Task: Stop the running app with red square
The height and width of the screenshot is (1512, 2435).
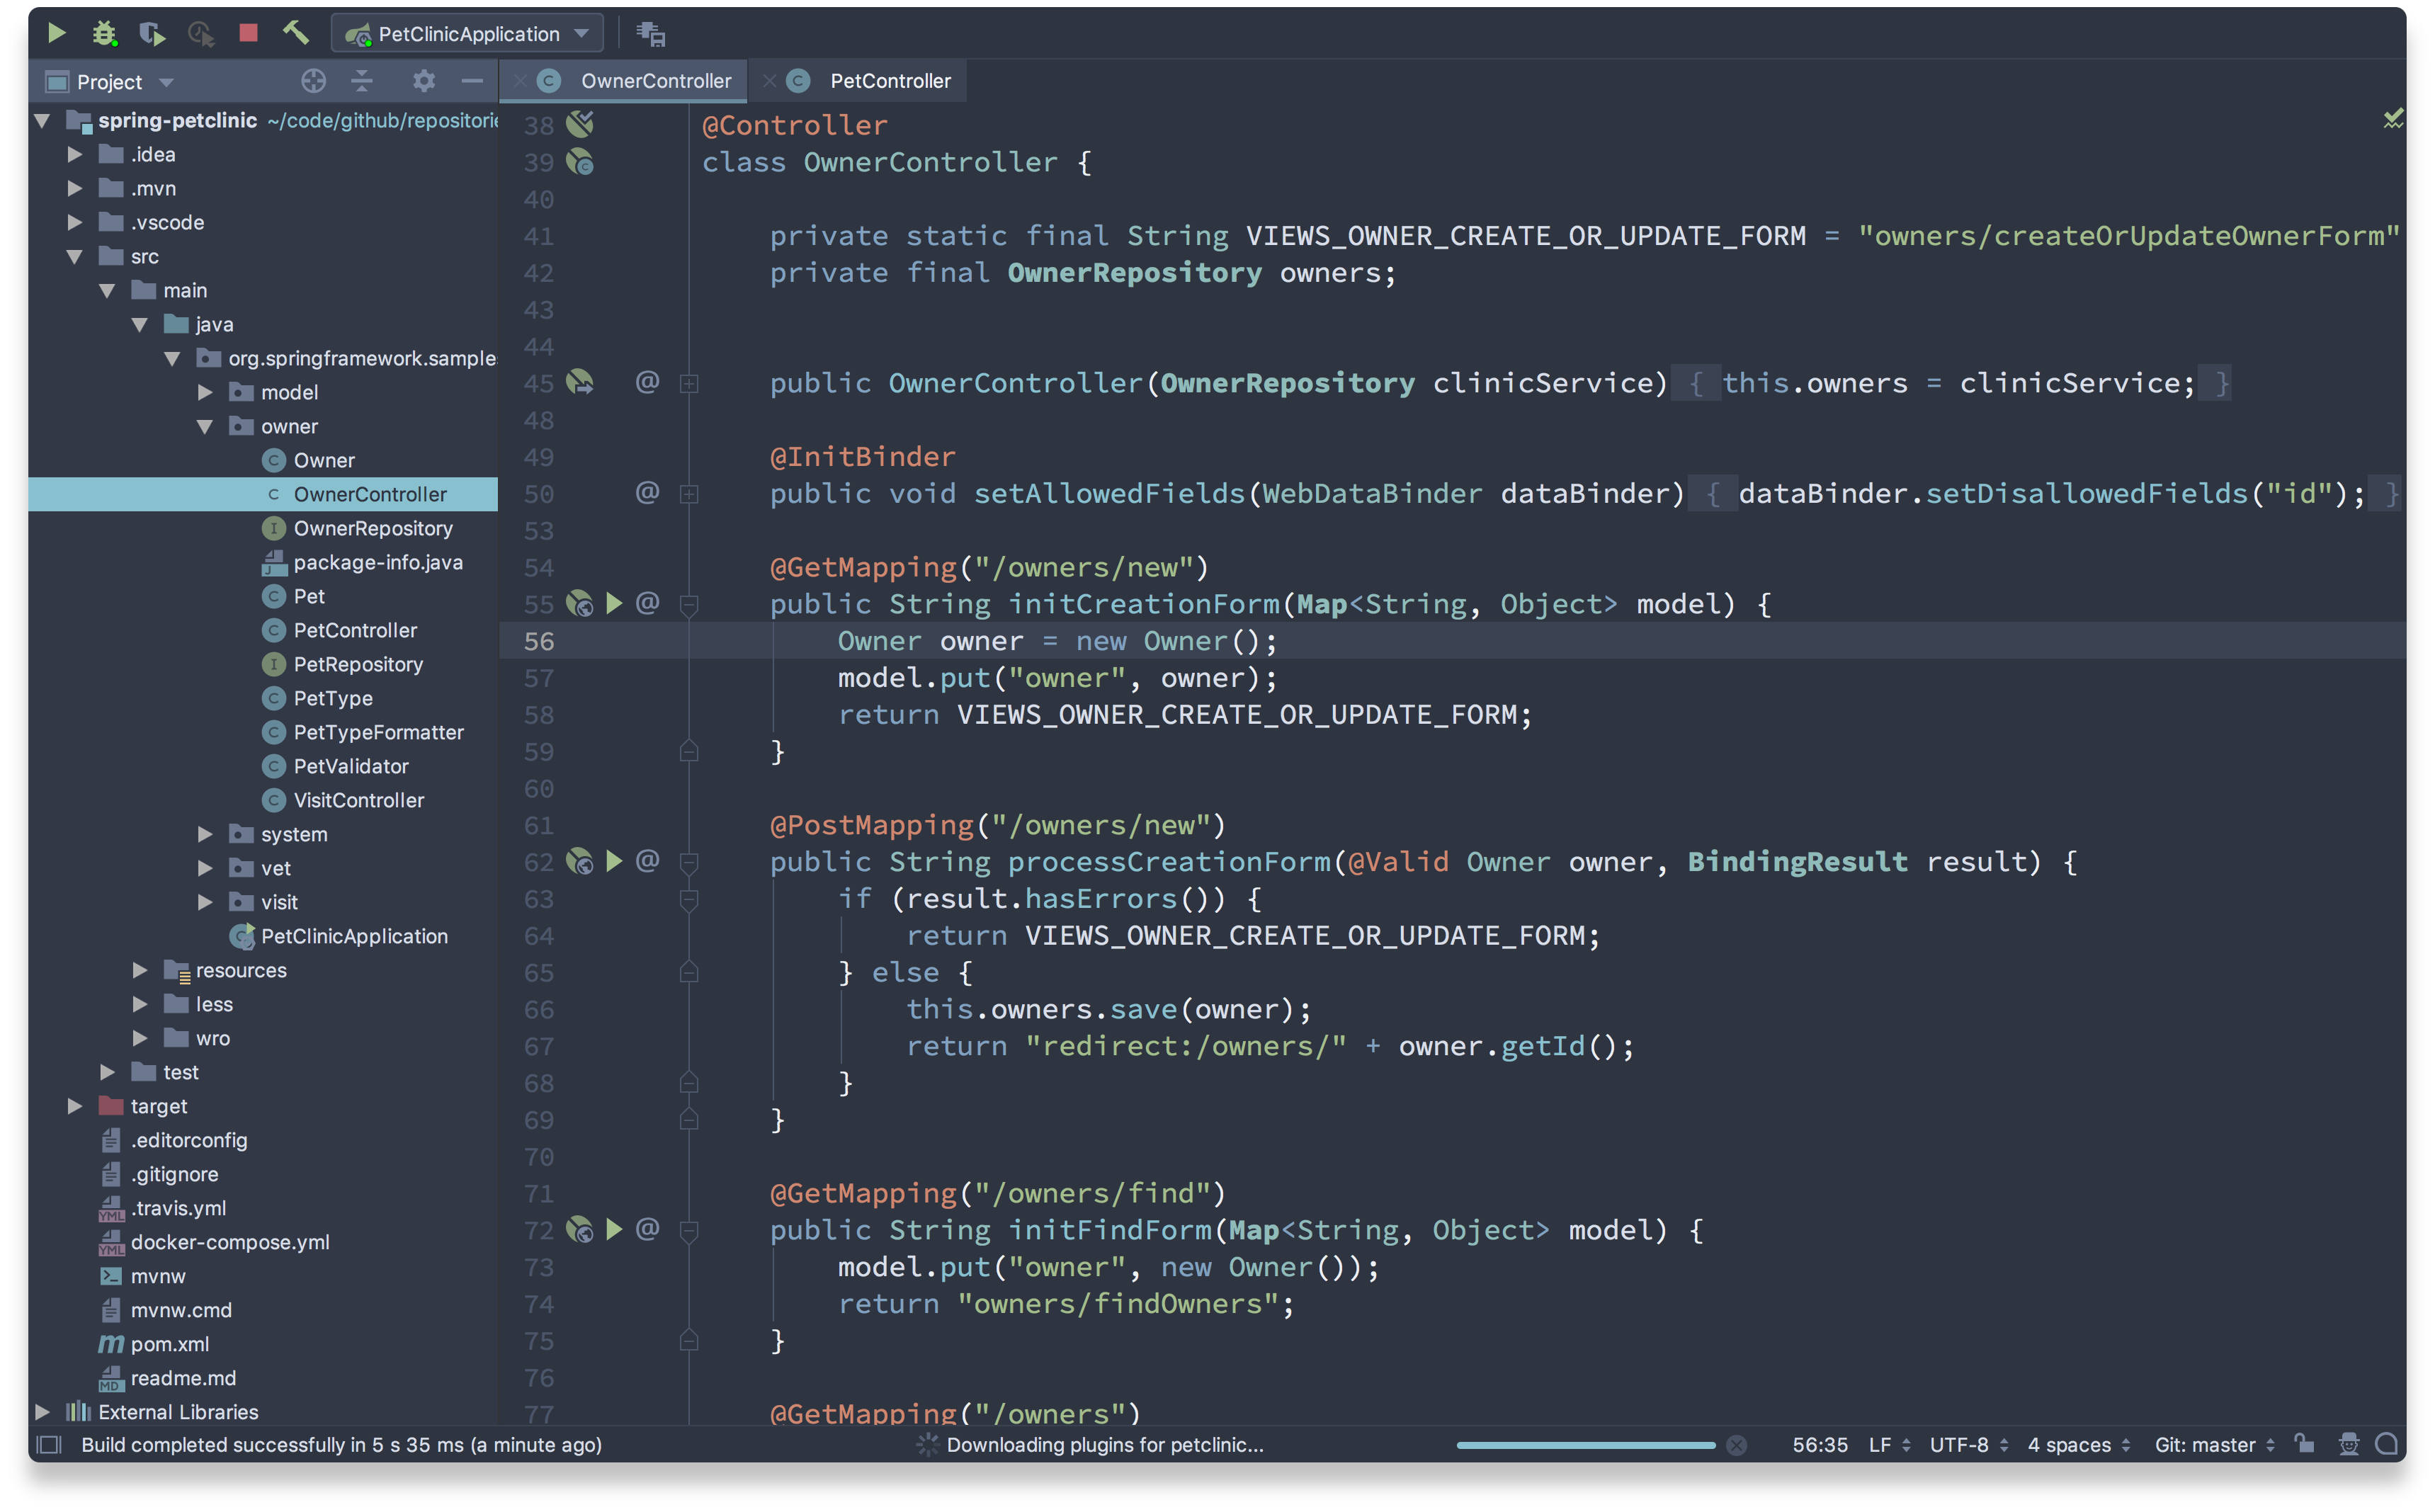Action: click(248, 33)
